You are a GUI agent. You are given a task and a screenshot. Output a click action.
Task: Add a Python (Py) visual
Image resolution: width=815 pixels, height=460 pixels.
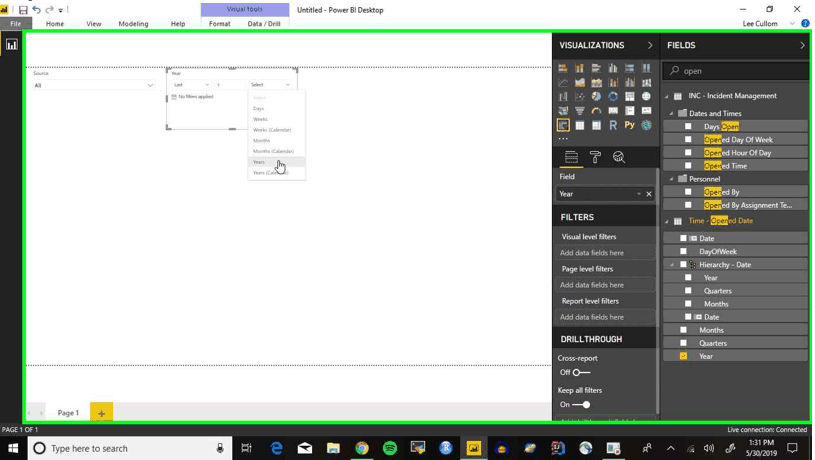(x=629, y=125)
